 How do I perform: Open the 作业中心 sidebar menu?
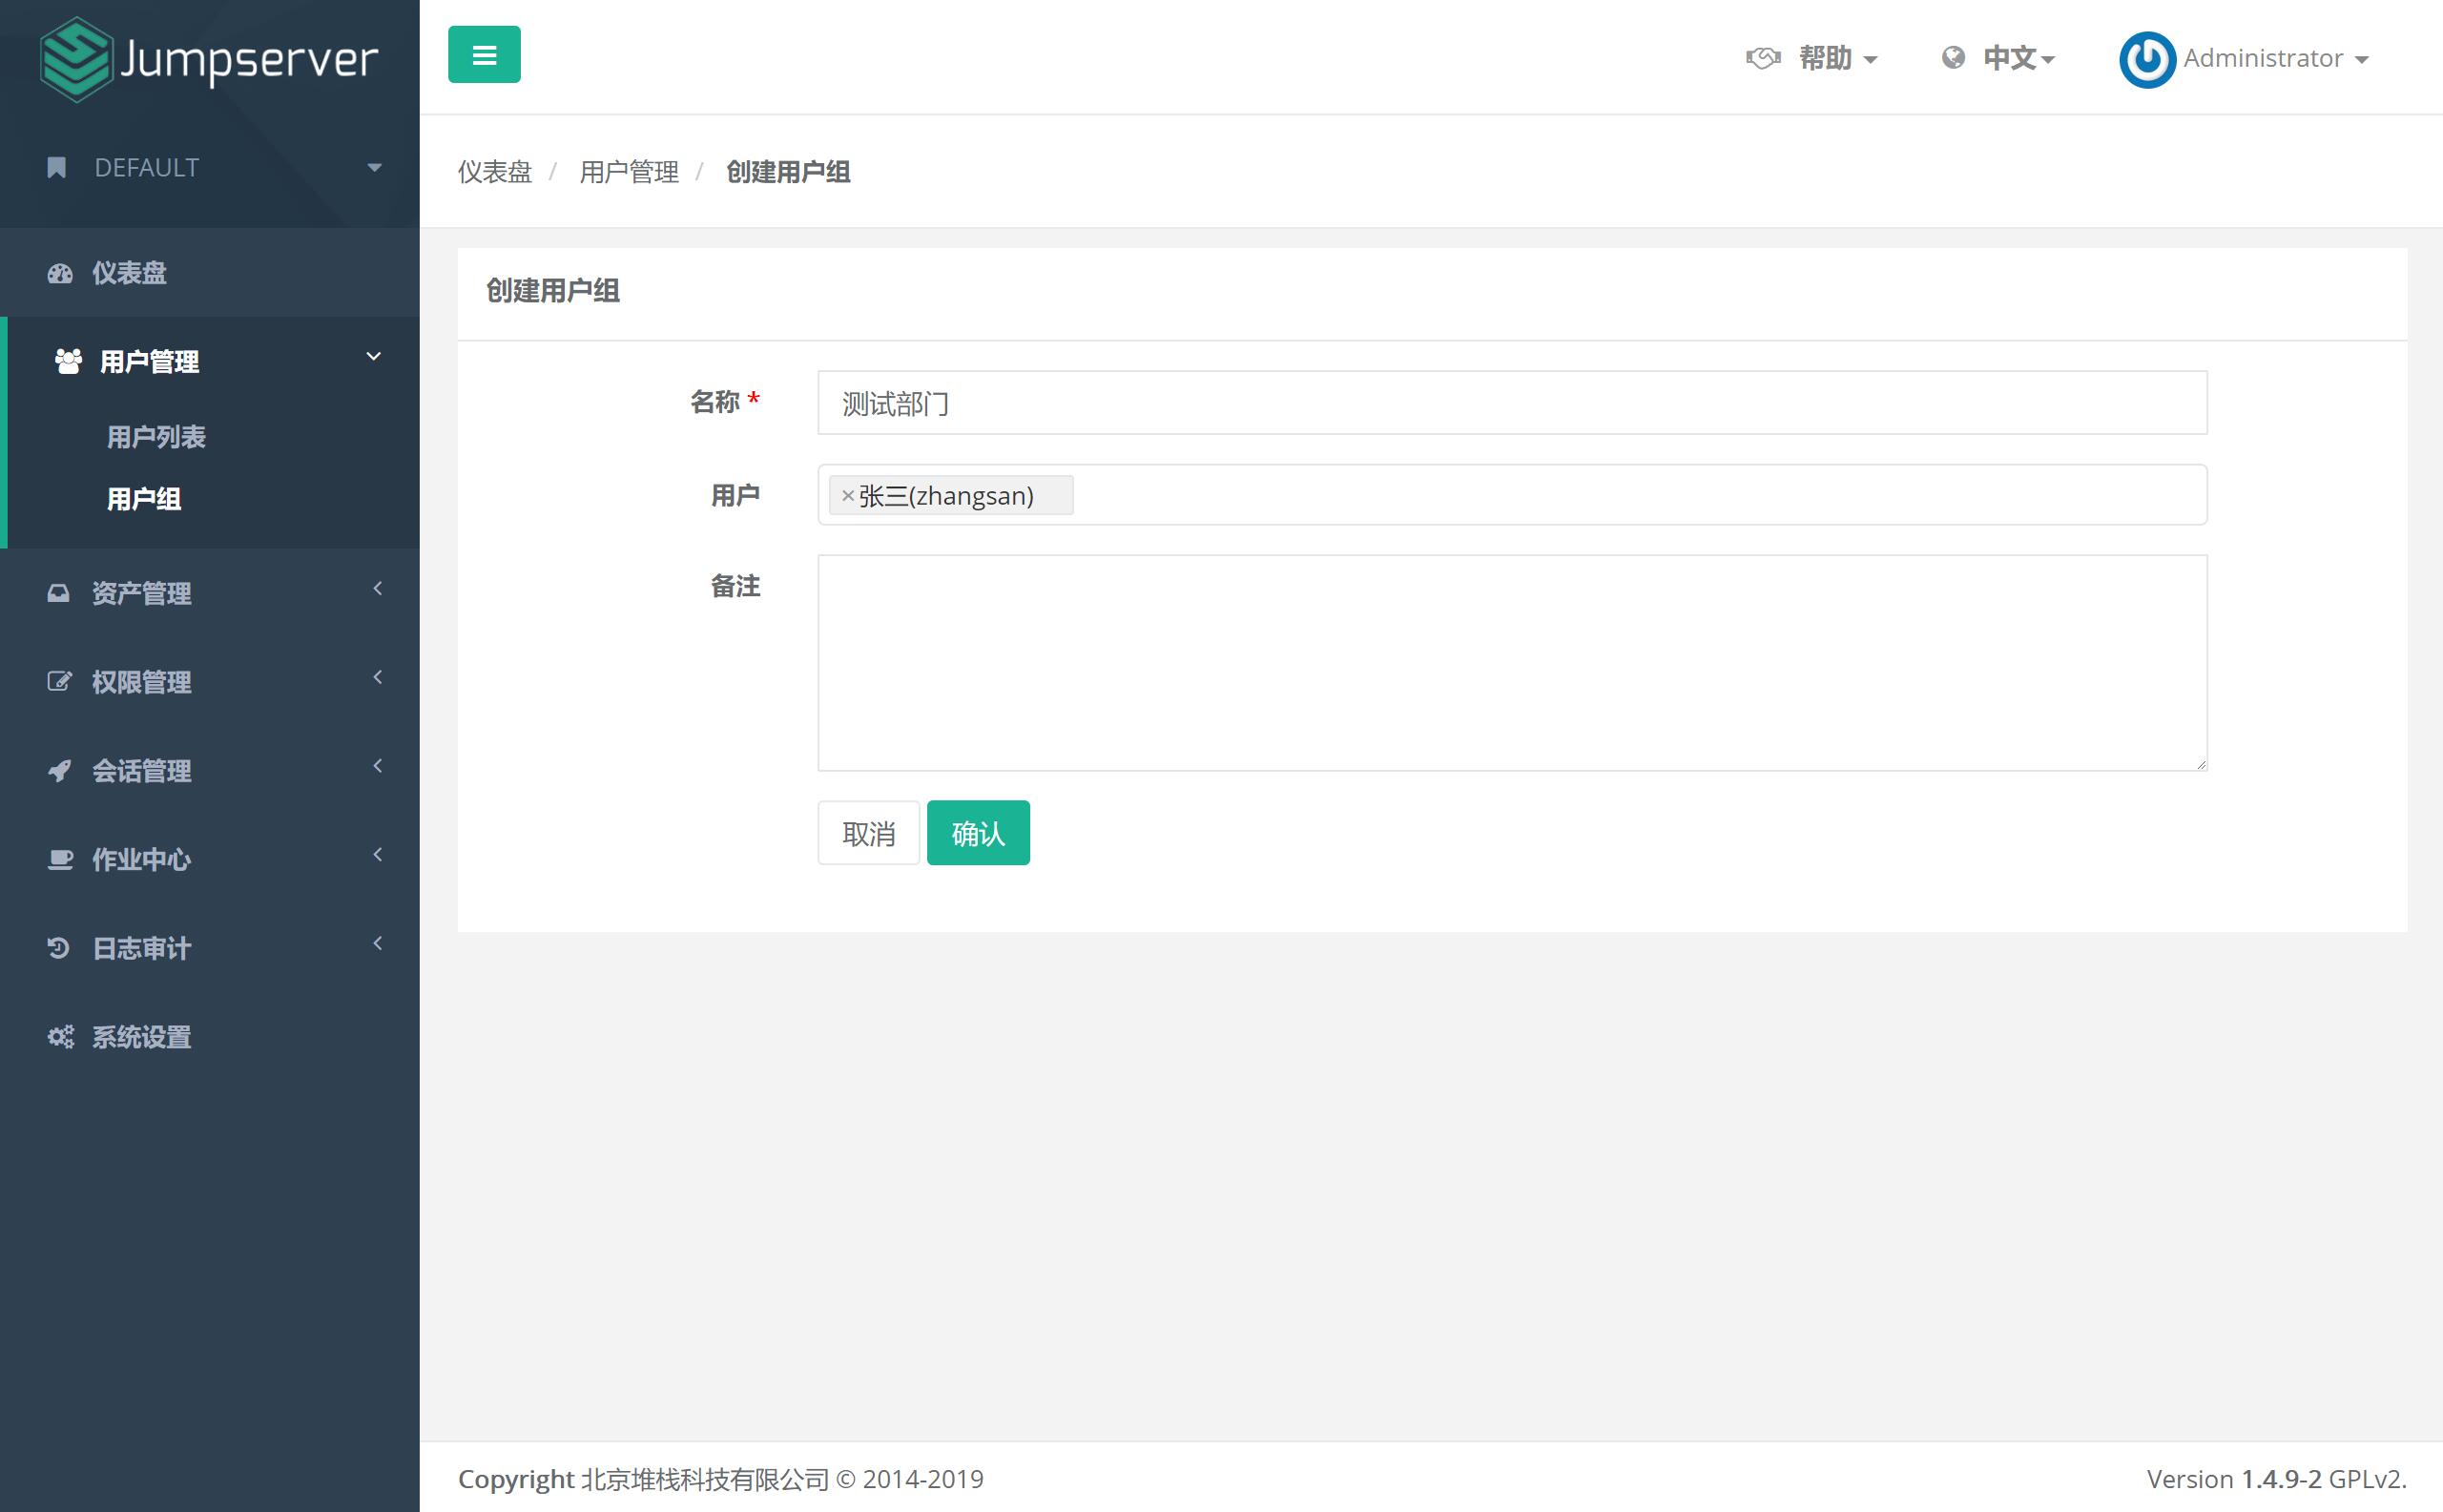click(142, 860)
